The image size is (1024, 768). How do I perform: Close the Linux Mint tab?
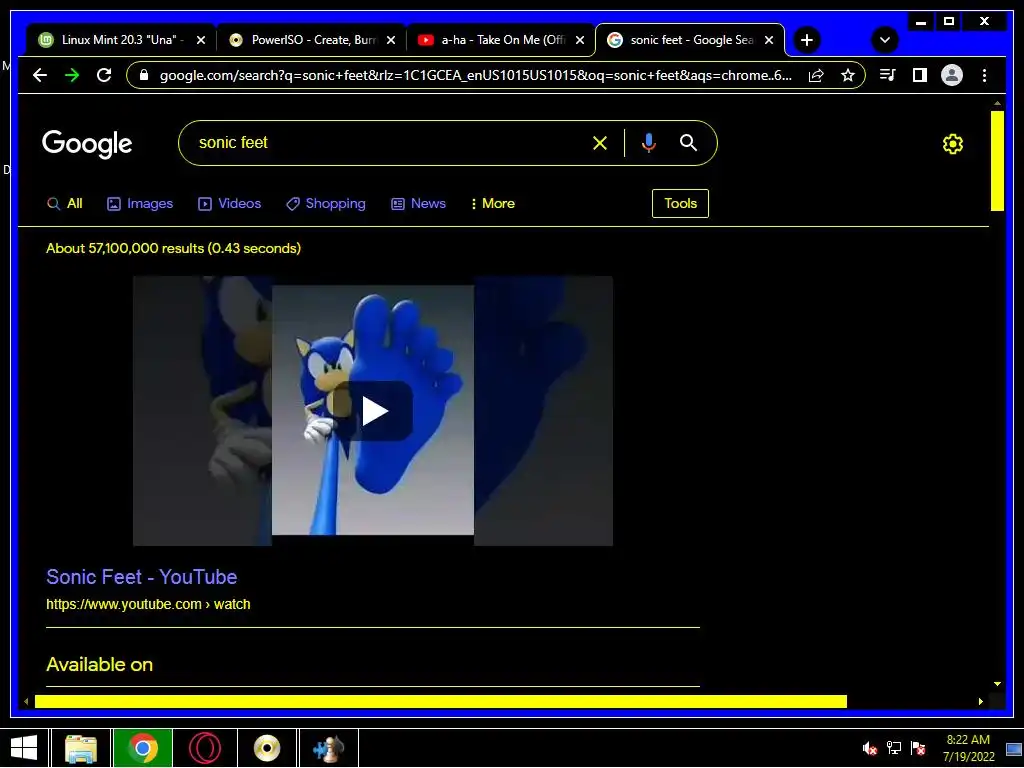tap(201, 40)
